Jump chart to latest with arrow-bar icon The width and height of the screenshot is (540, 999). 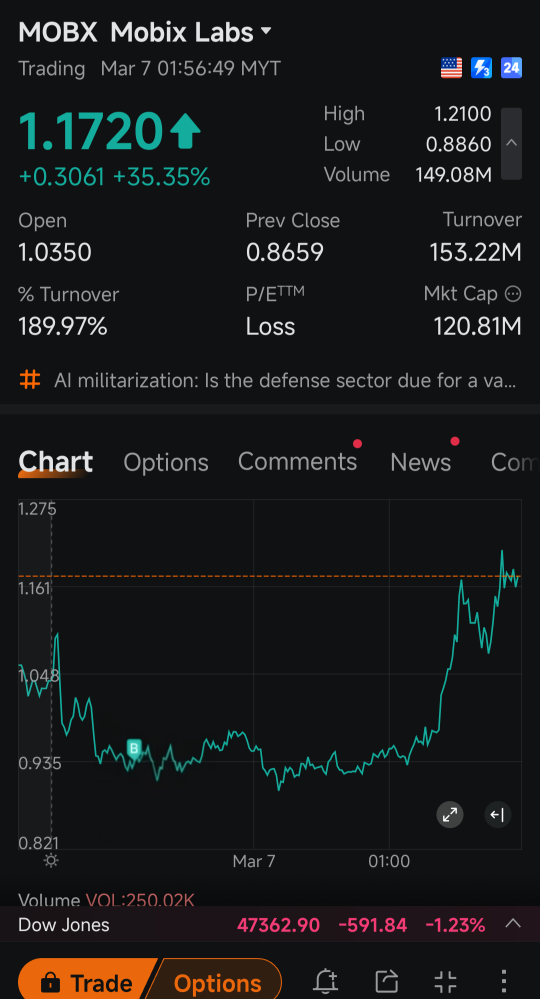(x=498, y=814)
